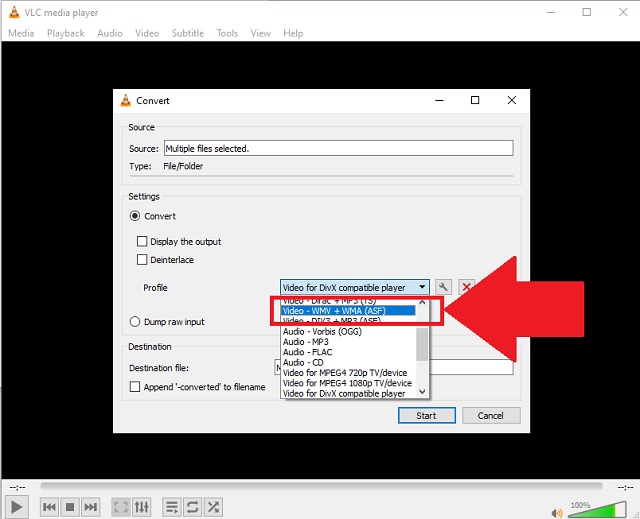Image resolution: width=640 pixels, height=519 pixels.
Task: Click the Start button
Action: point(427,415)
